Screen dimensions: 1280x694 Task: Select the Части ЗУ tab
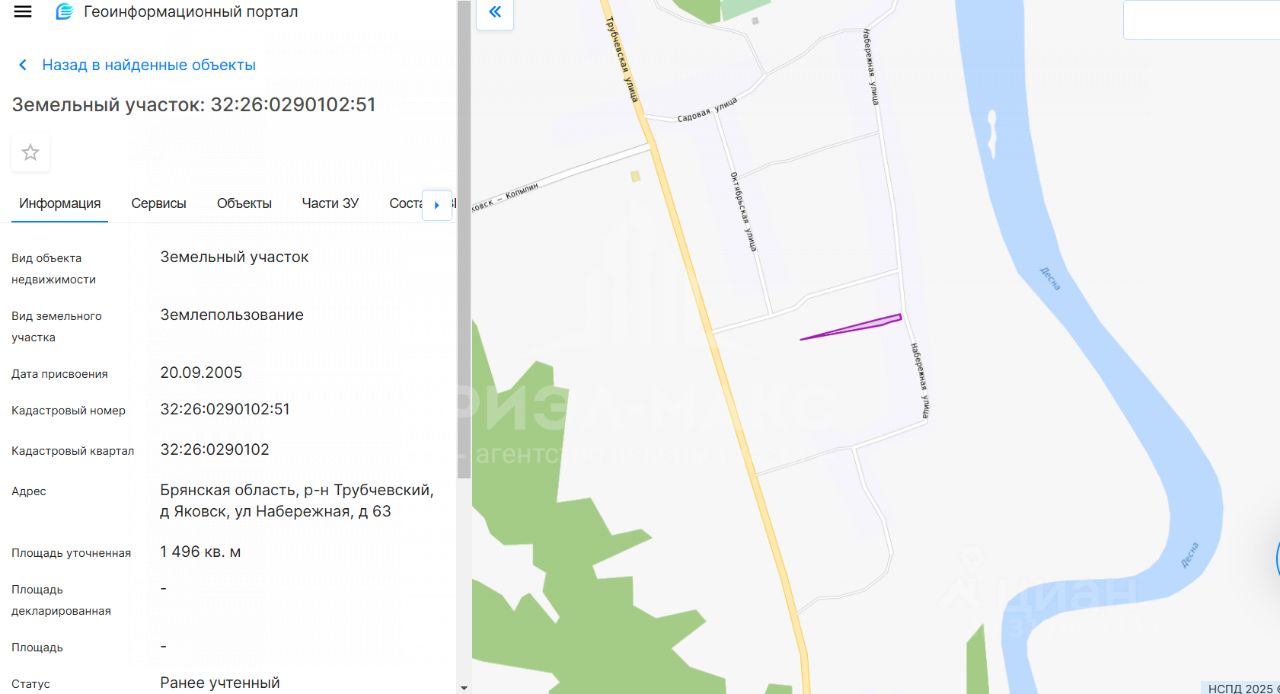(330, 203)
